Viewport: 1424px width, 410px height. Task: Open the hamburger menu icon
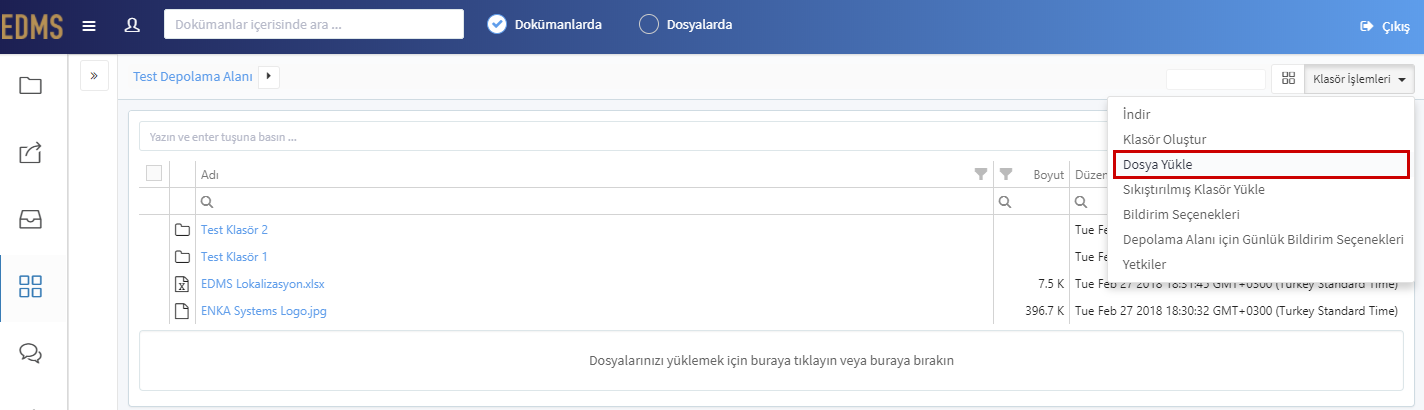89,25
